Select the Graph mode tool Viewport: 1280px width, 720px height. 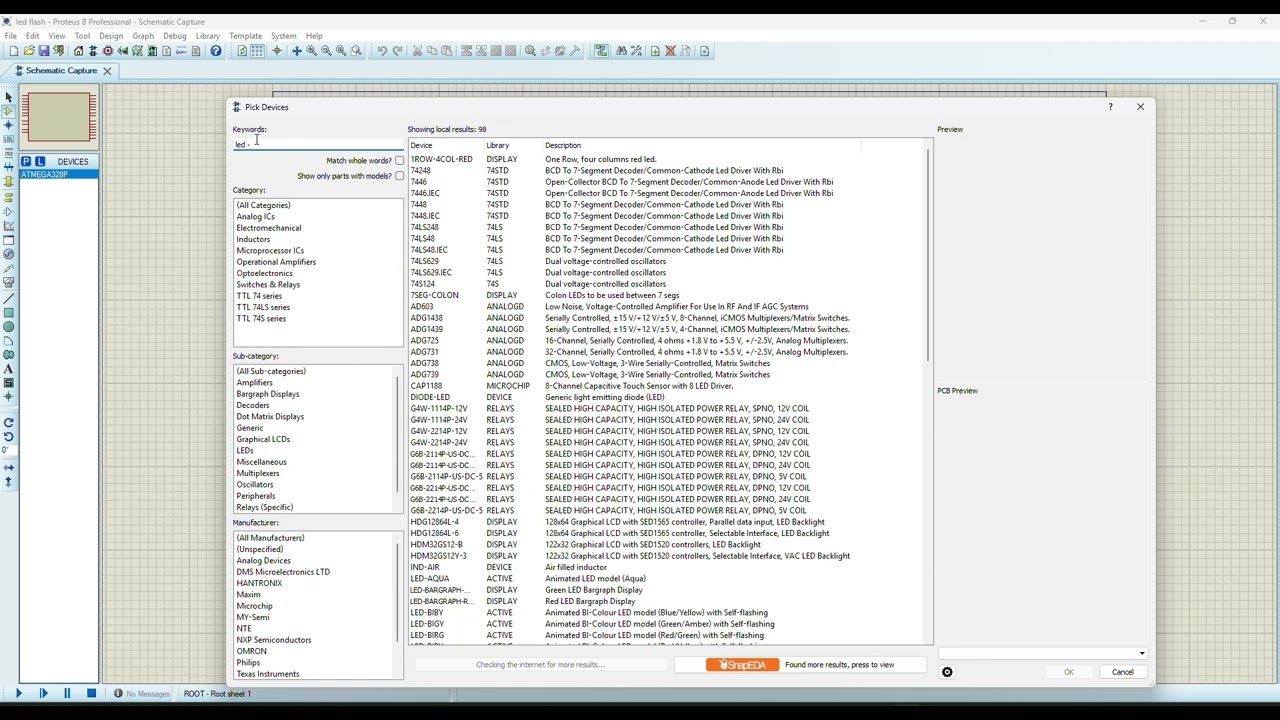9,225
